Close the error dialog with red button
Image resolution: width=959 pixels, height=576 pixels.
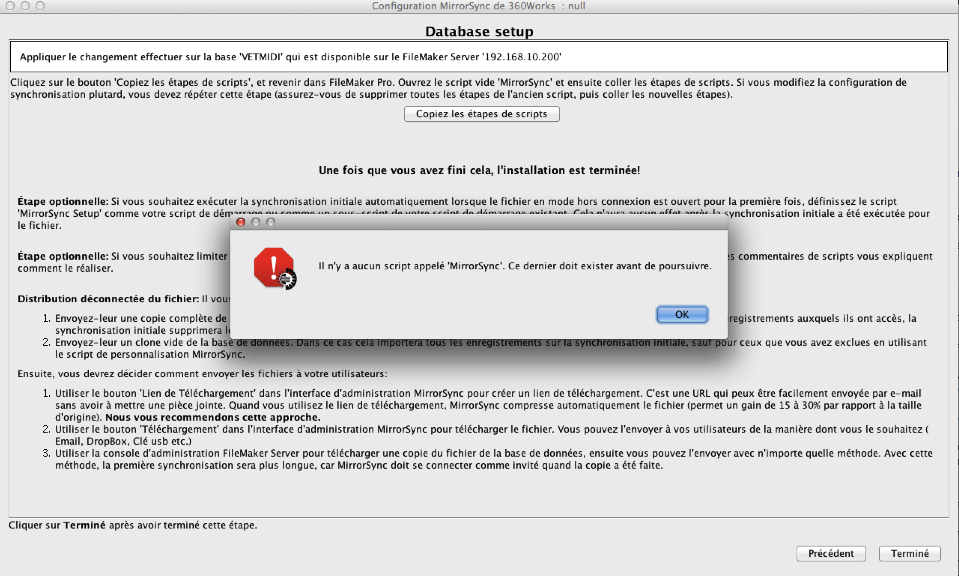pyautogui.click(x=240, y=222)
